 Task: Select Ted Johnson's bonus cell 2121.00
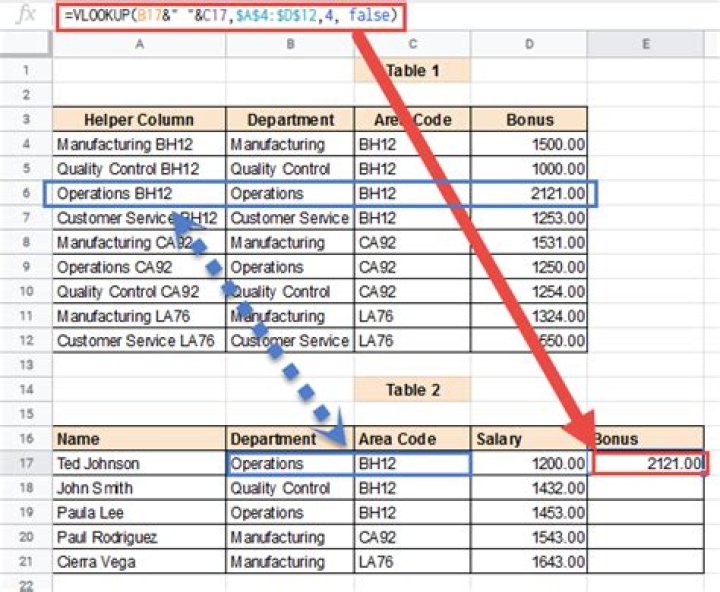point(648,463)
